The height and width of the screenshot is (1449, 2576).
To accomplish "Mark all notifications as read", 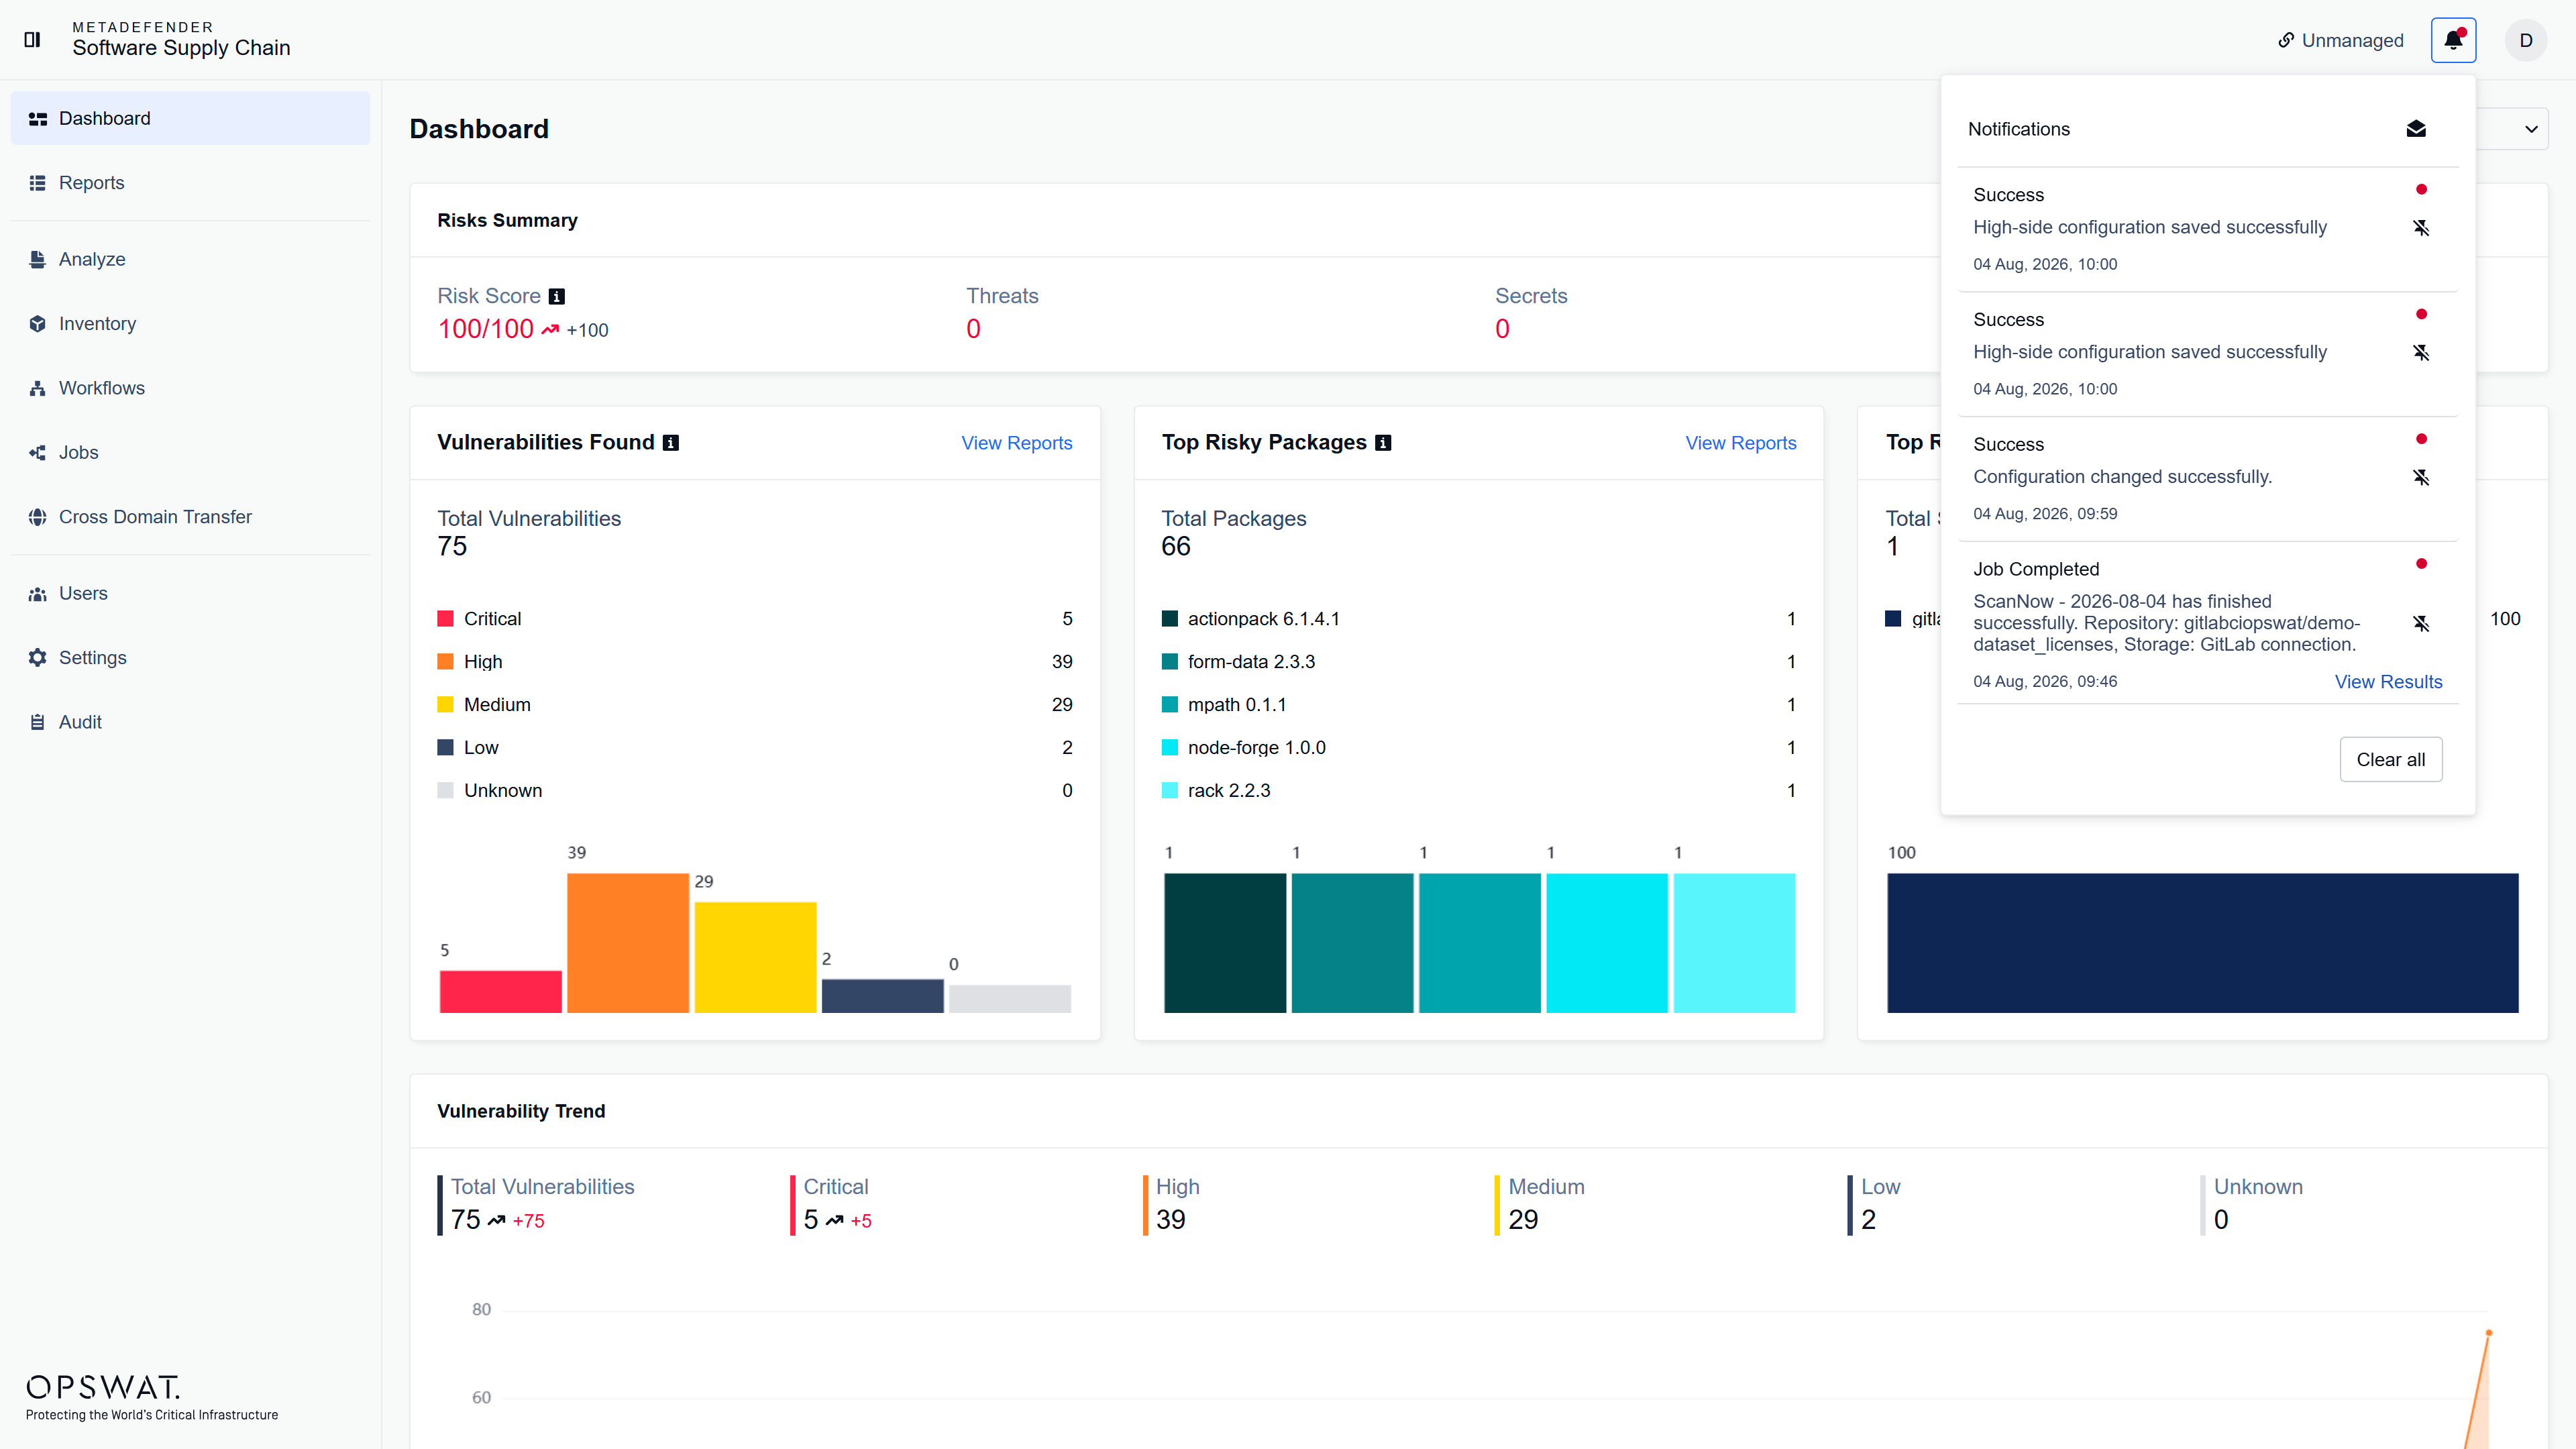I will 2416,129.
